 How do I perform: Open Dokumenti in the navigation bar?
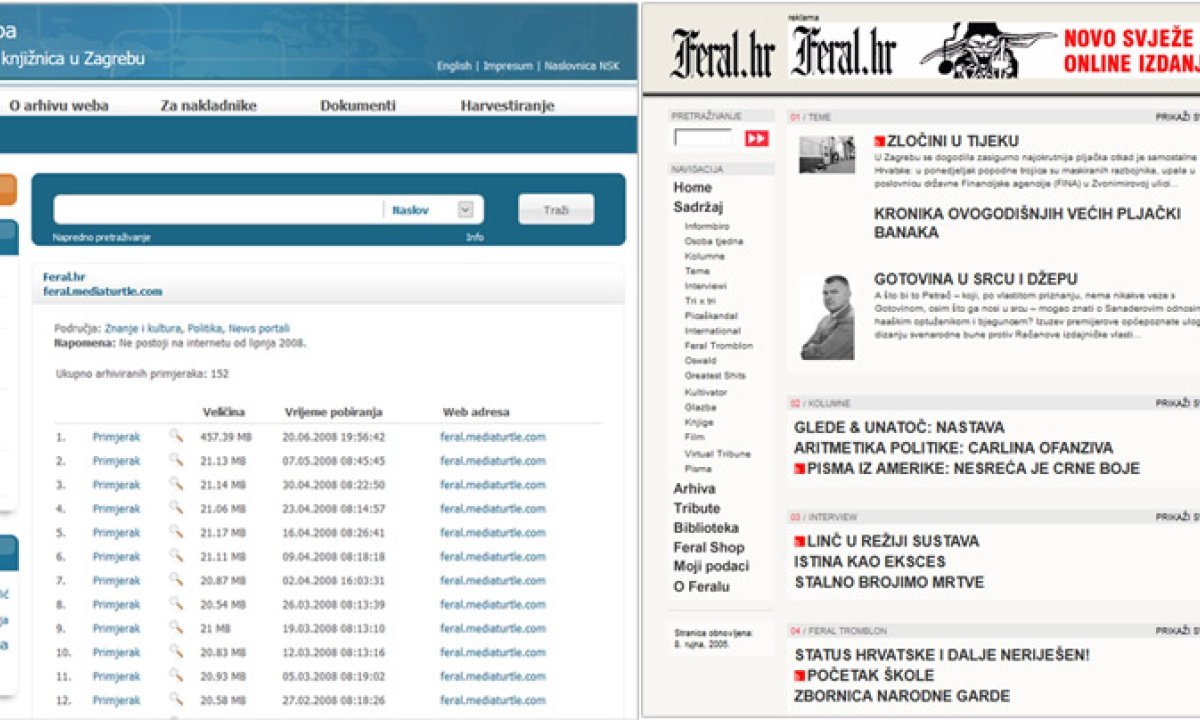point(358,105)
